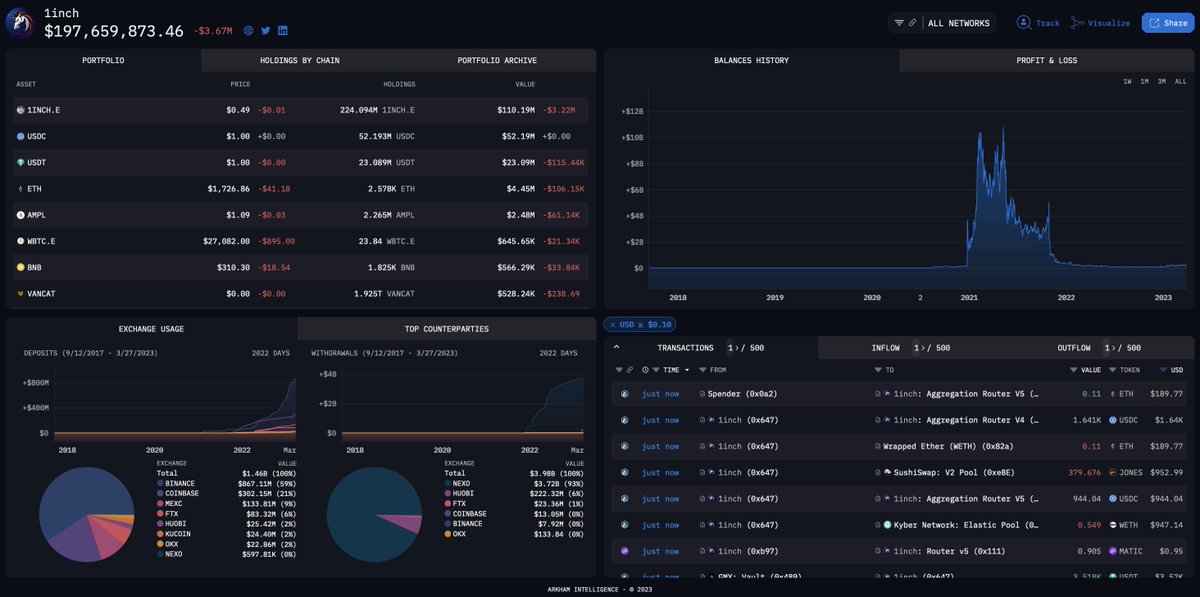This screenshot has width=1200, height=597.
Task: Click the filter icon next to ALL NETWORKS
Action: pos(897,22)
